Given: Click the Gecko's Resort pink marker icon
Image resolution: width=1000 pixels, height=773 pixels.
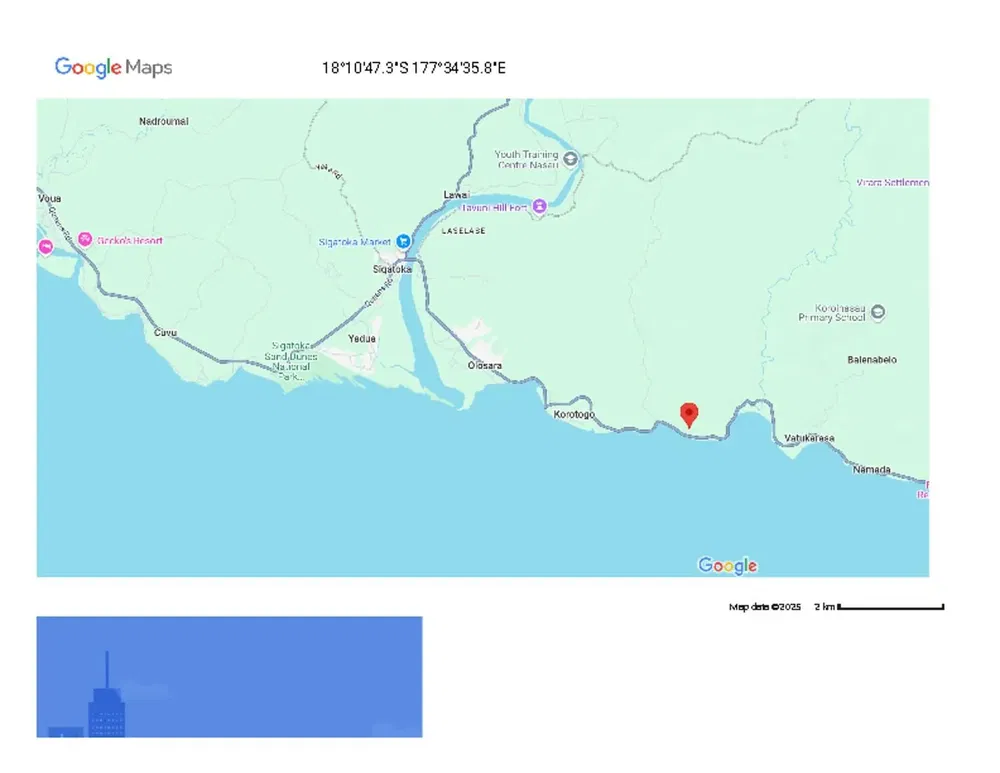Looking at the screenshot, I should coord(85,240).
